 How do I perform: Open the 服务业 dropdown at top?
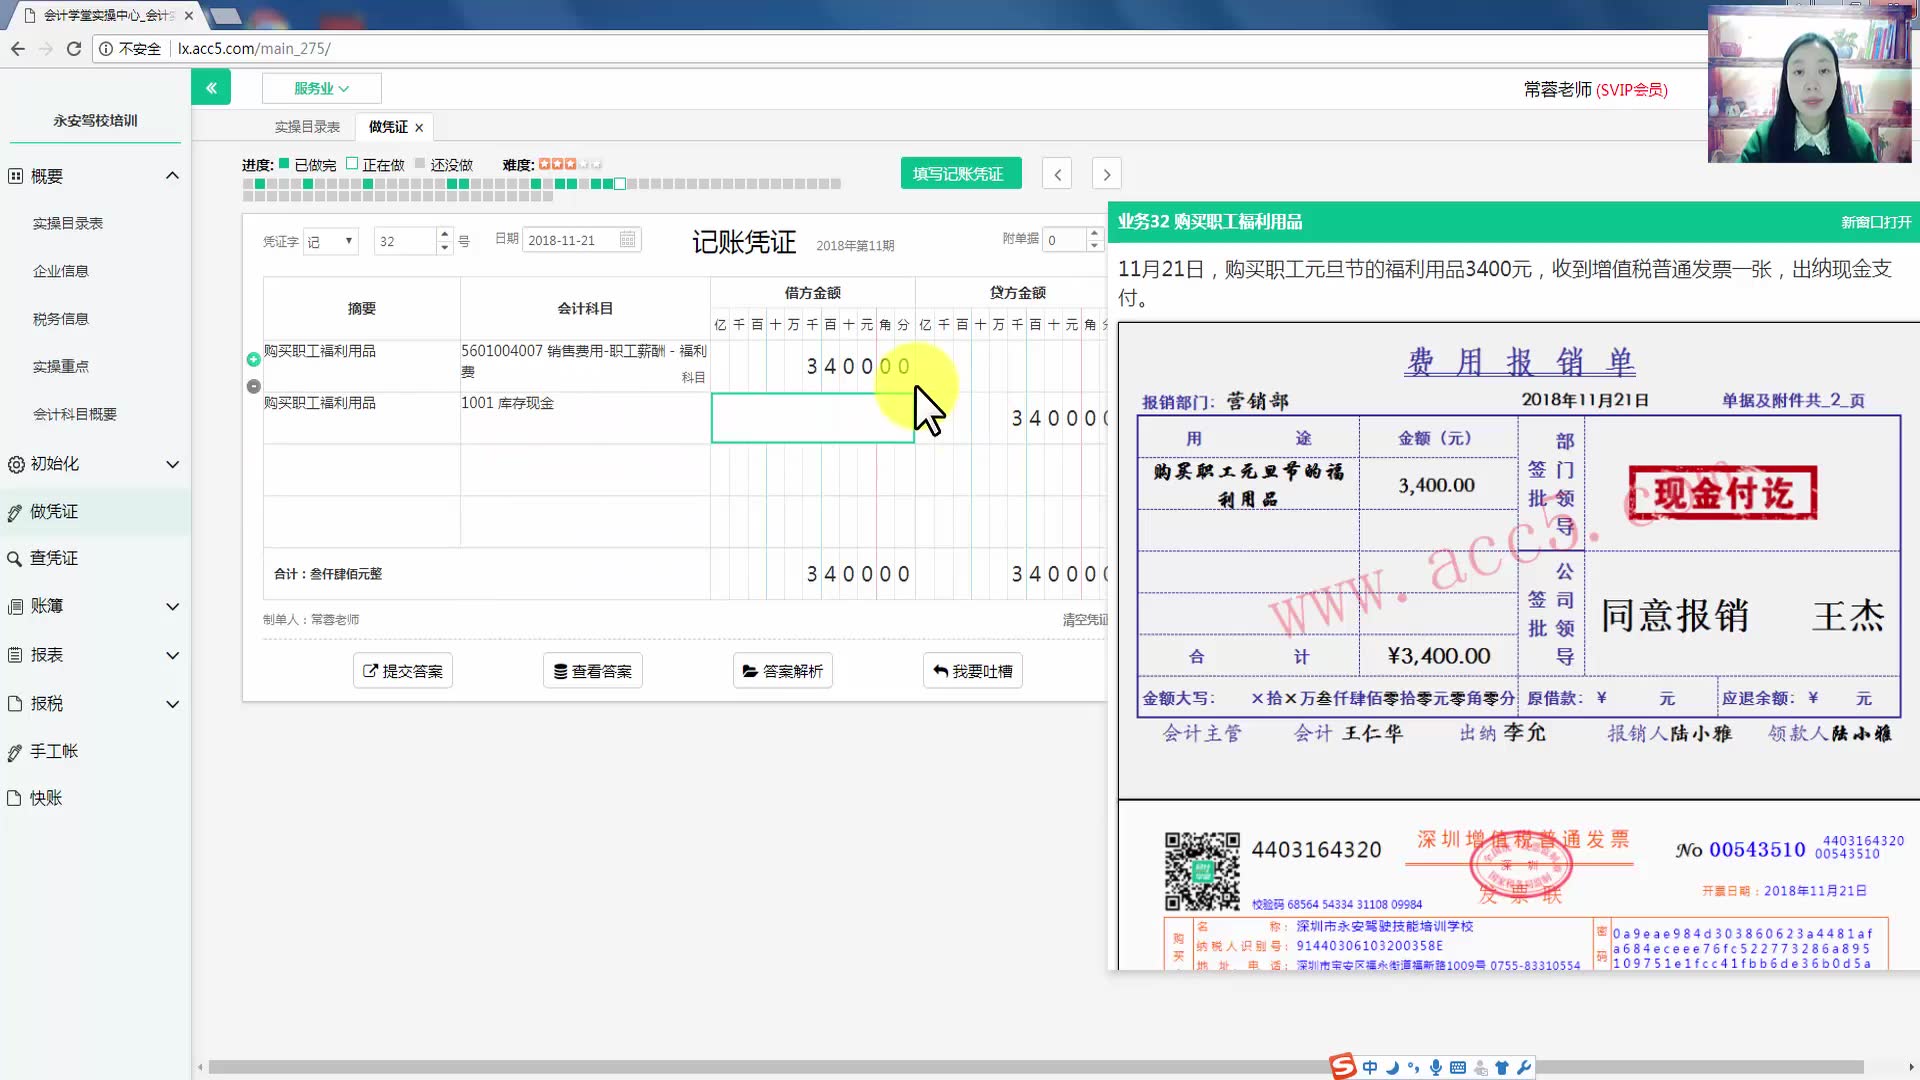(321, 88)
